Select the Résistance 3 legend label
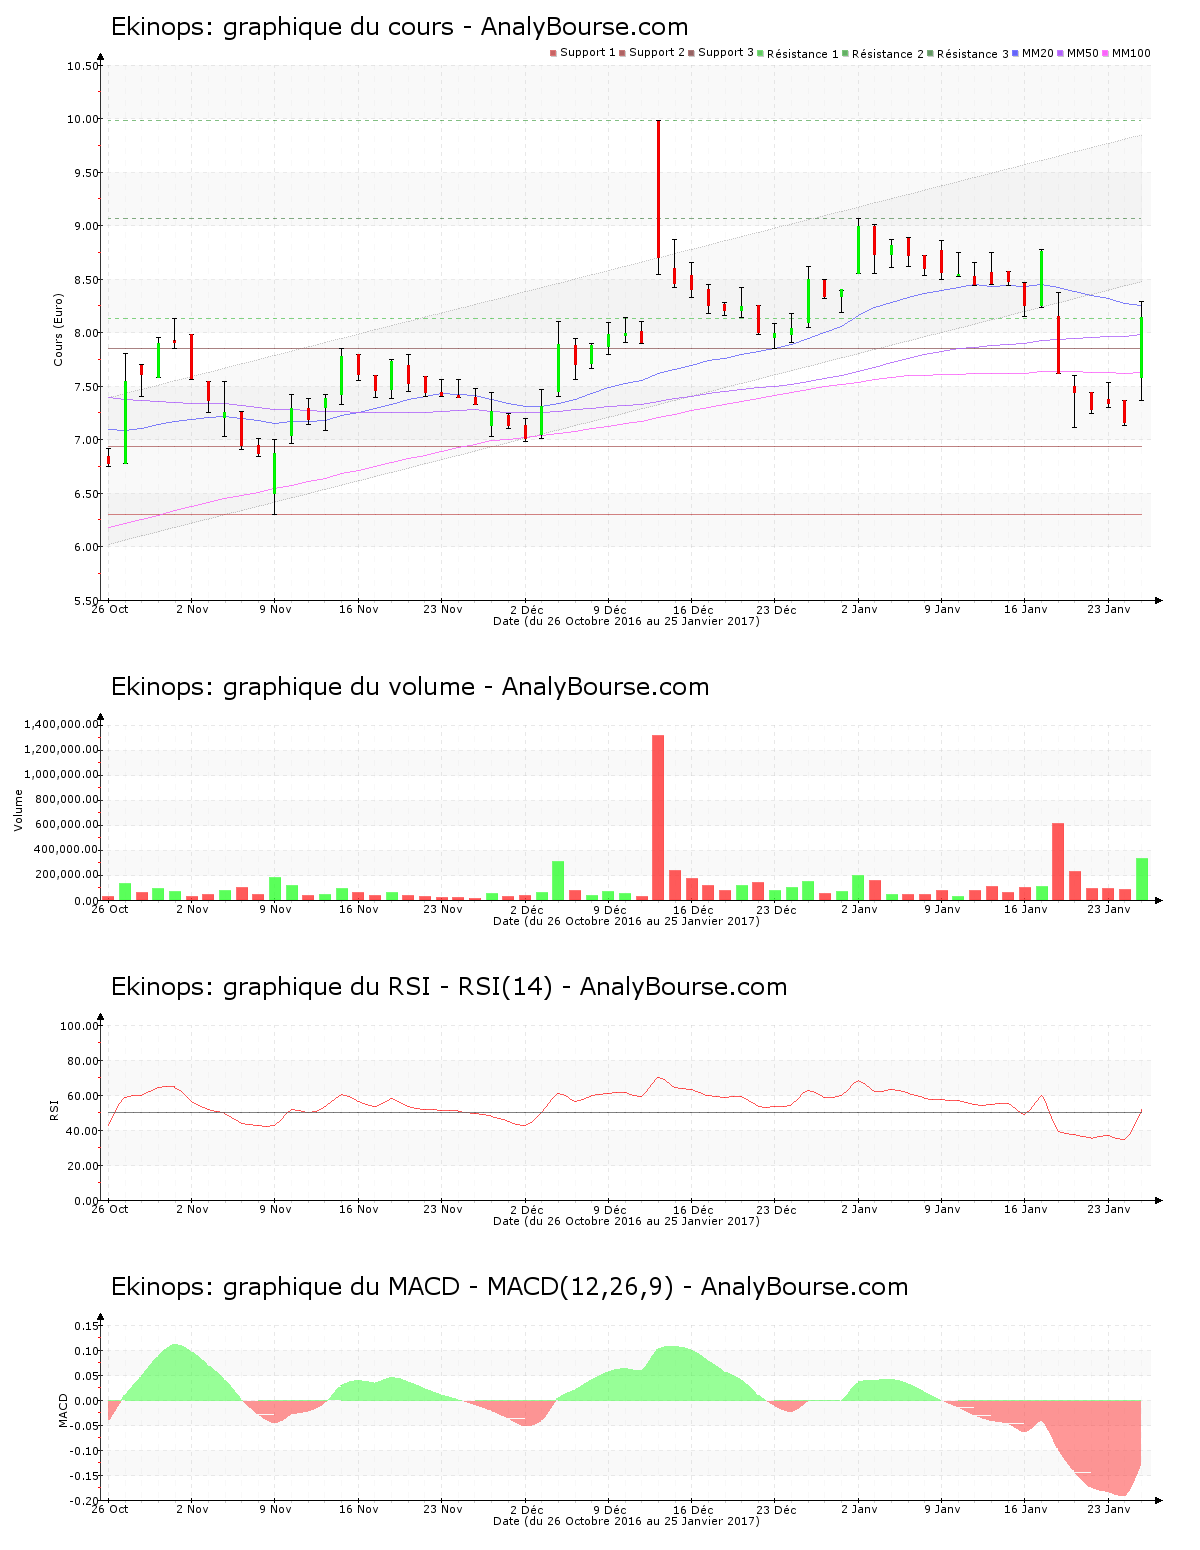Screen dimensions: 1200x1550 pos(973,54)
